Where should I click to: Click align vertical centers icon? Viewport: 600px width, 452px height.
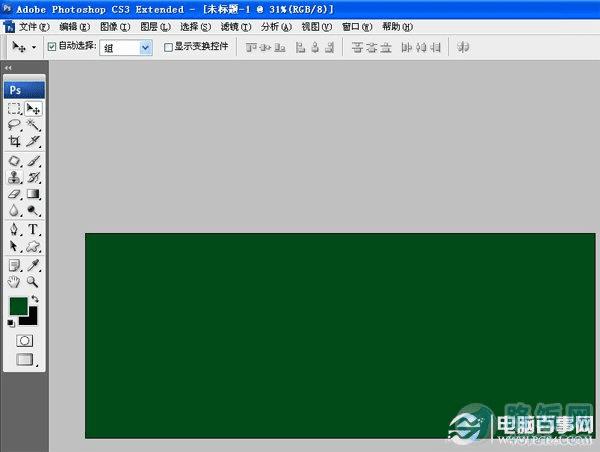click(x=265, y=47)
